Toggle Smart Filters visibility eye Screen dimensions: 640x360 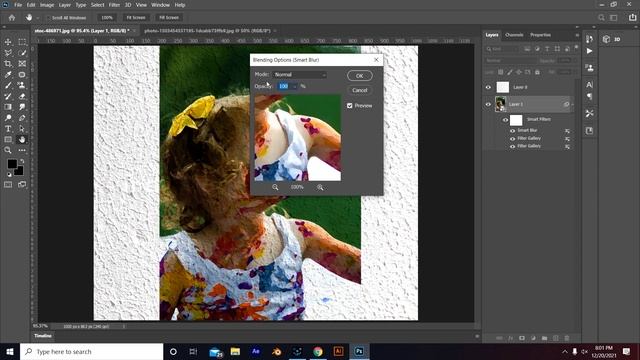[505, 120]
